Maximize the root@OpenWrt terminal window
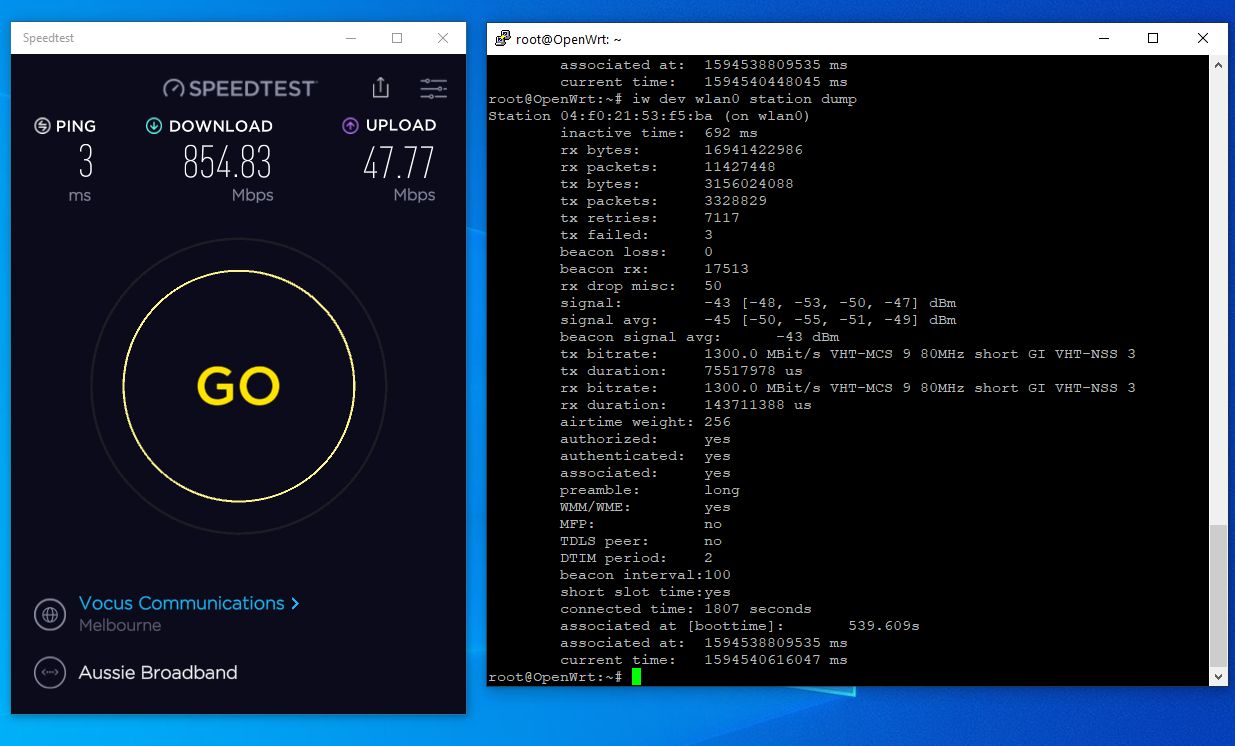The image size is (1235, 746). click(1153, 39)
